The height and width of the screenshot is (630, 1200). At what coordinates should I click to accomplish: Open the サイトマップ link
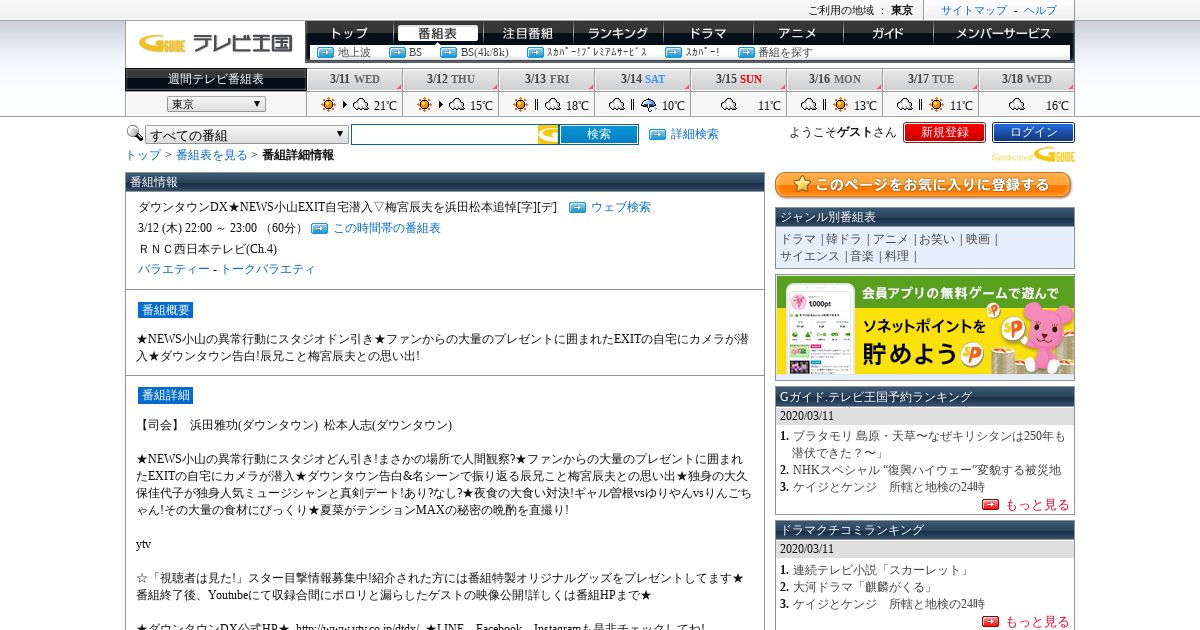[974, 10]
